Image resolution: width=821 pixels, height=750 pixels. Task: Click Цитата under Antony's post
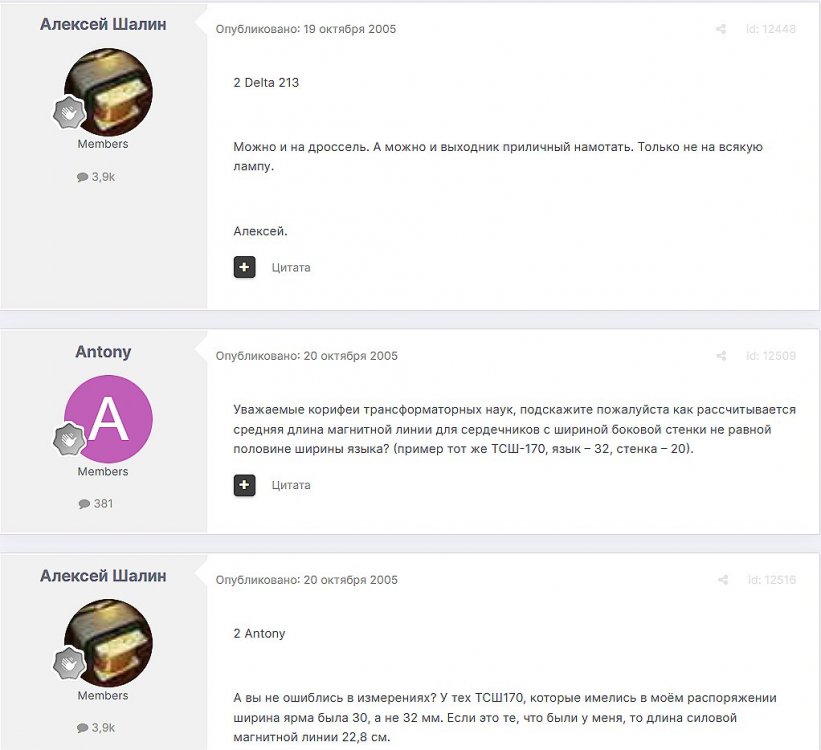[291, 485]
